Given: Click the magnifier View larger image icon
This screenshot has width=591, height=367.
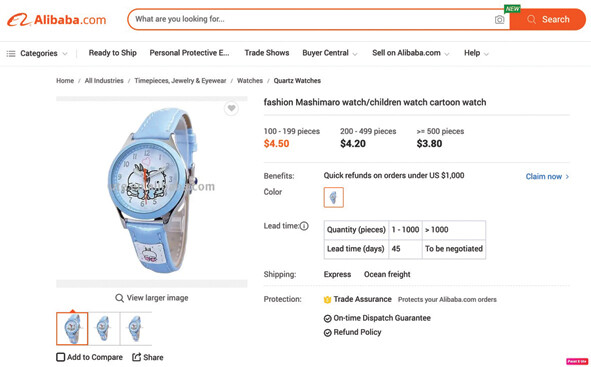Looking at the screenshot, I should (x=119, y=298).
